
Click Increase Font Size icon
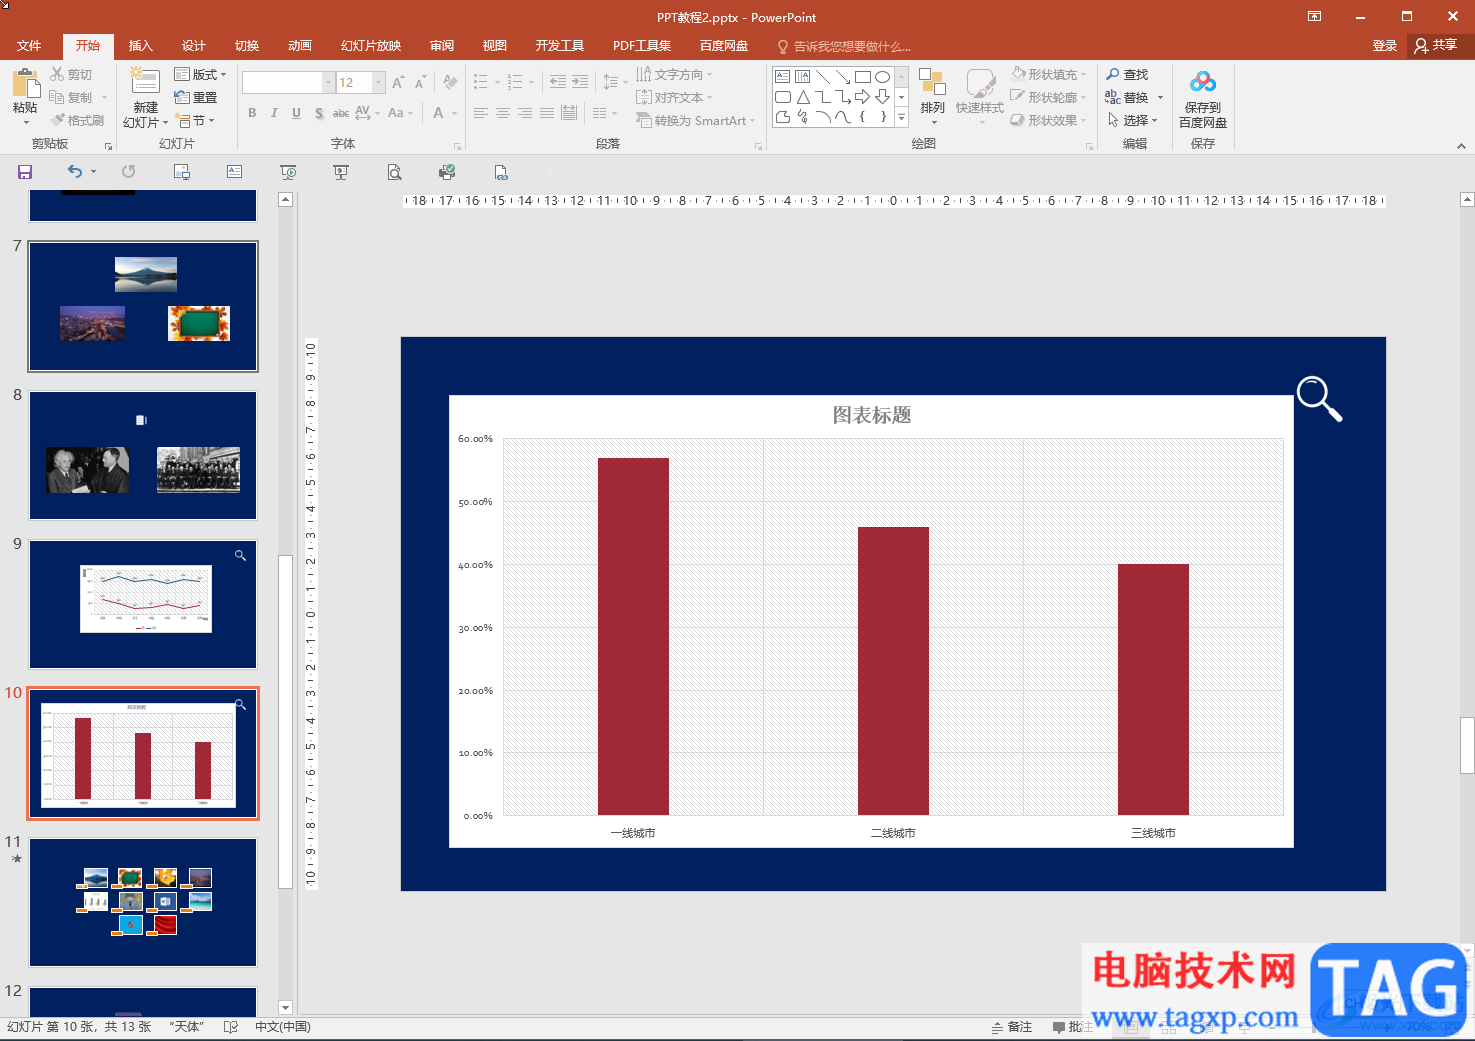coord(398,82)
